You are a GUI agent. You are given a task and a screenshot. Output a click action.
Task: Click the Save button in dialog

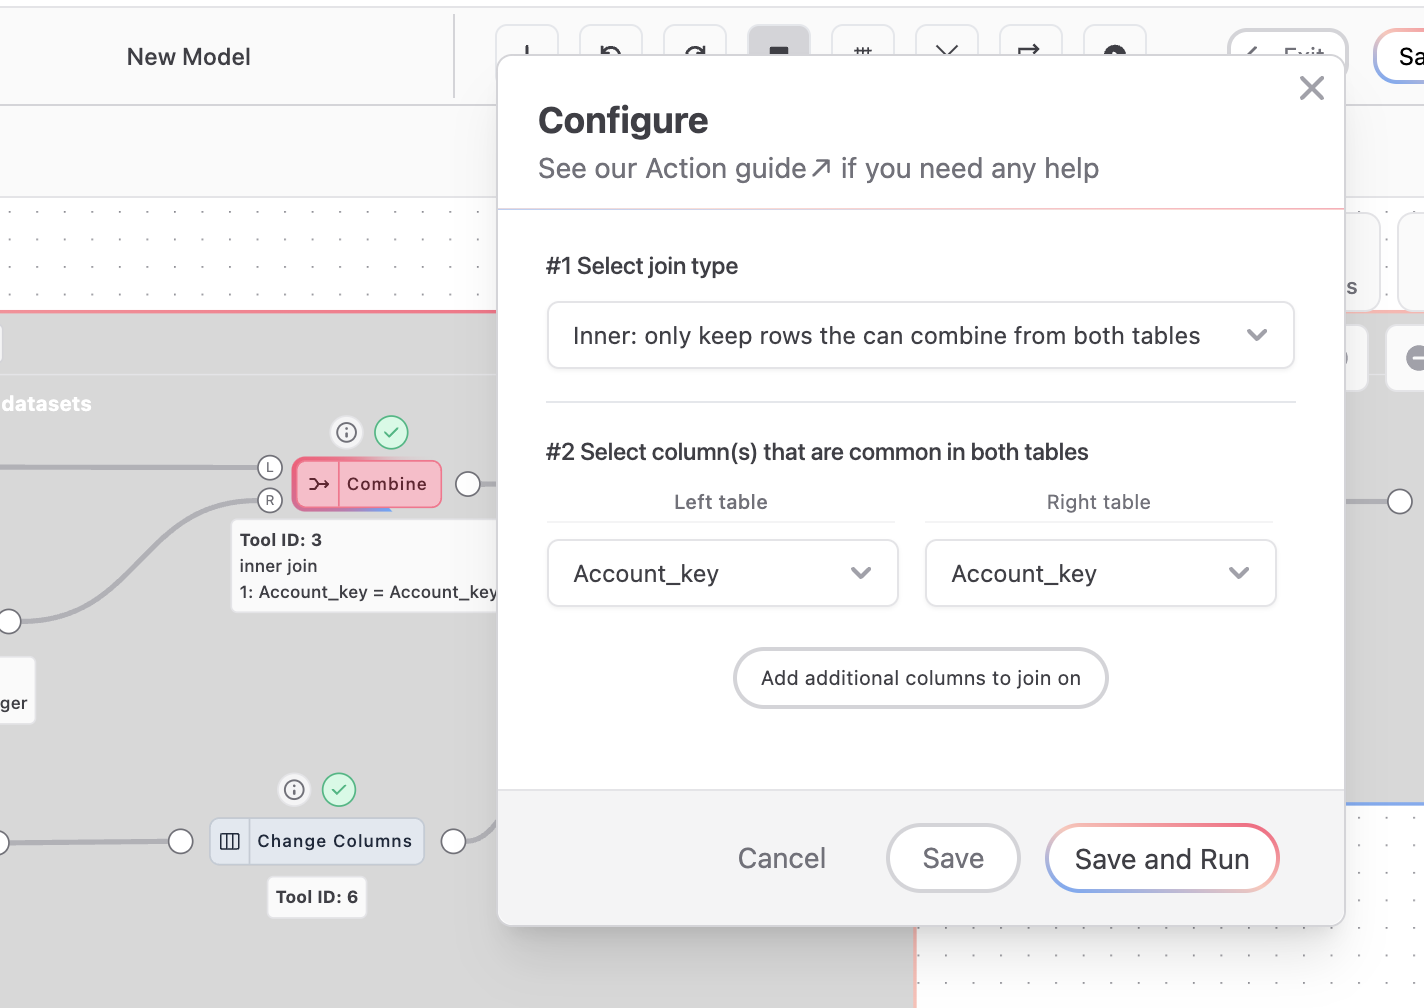point(952,858)
